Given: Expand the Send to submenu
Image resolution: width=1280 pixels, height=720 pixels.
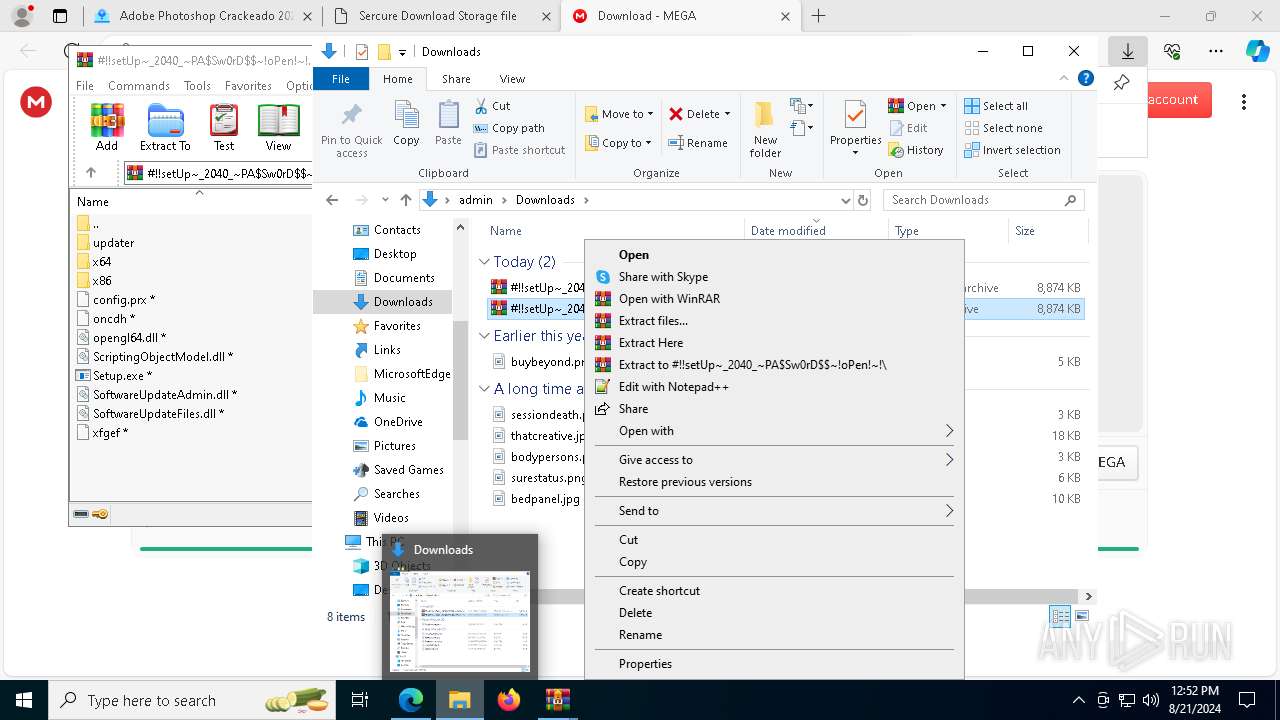Looking at the screenshot, I should click(x=773, y=511).
